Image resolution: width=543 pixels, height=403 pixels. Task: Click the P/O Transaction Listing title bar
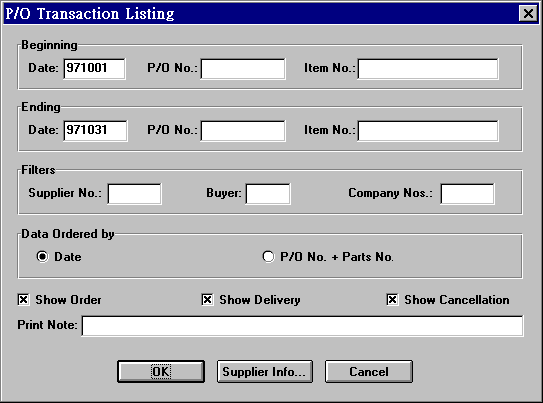(x=260, y=14)
